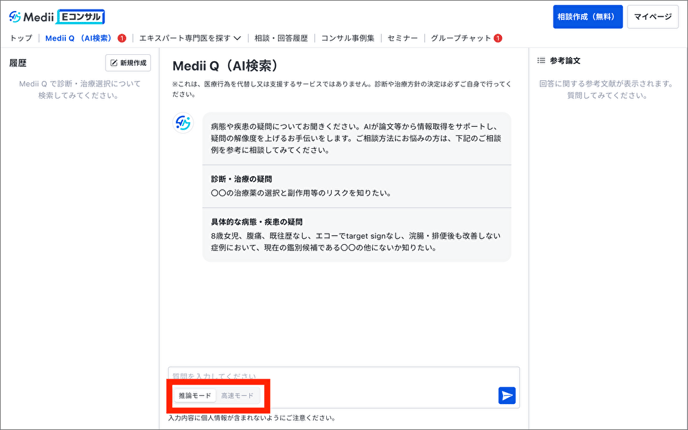Click the 履歴 heading
688x430 pixels.
pos(18,63)
